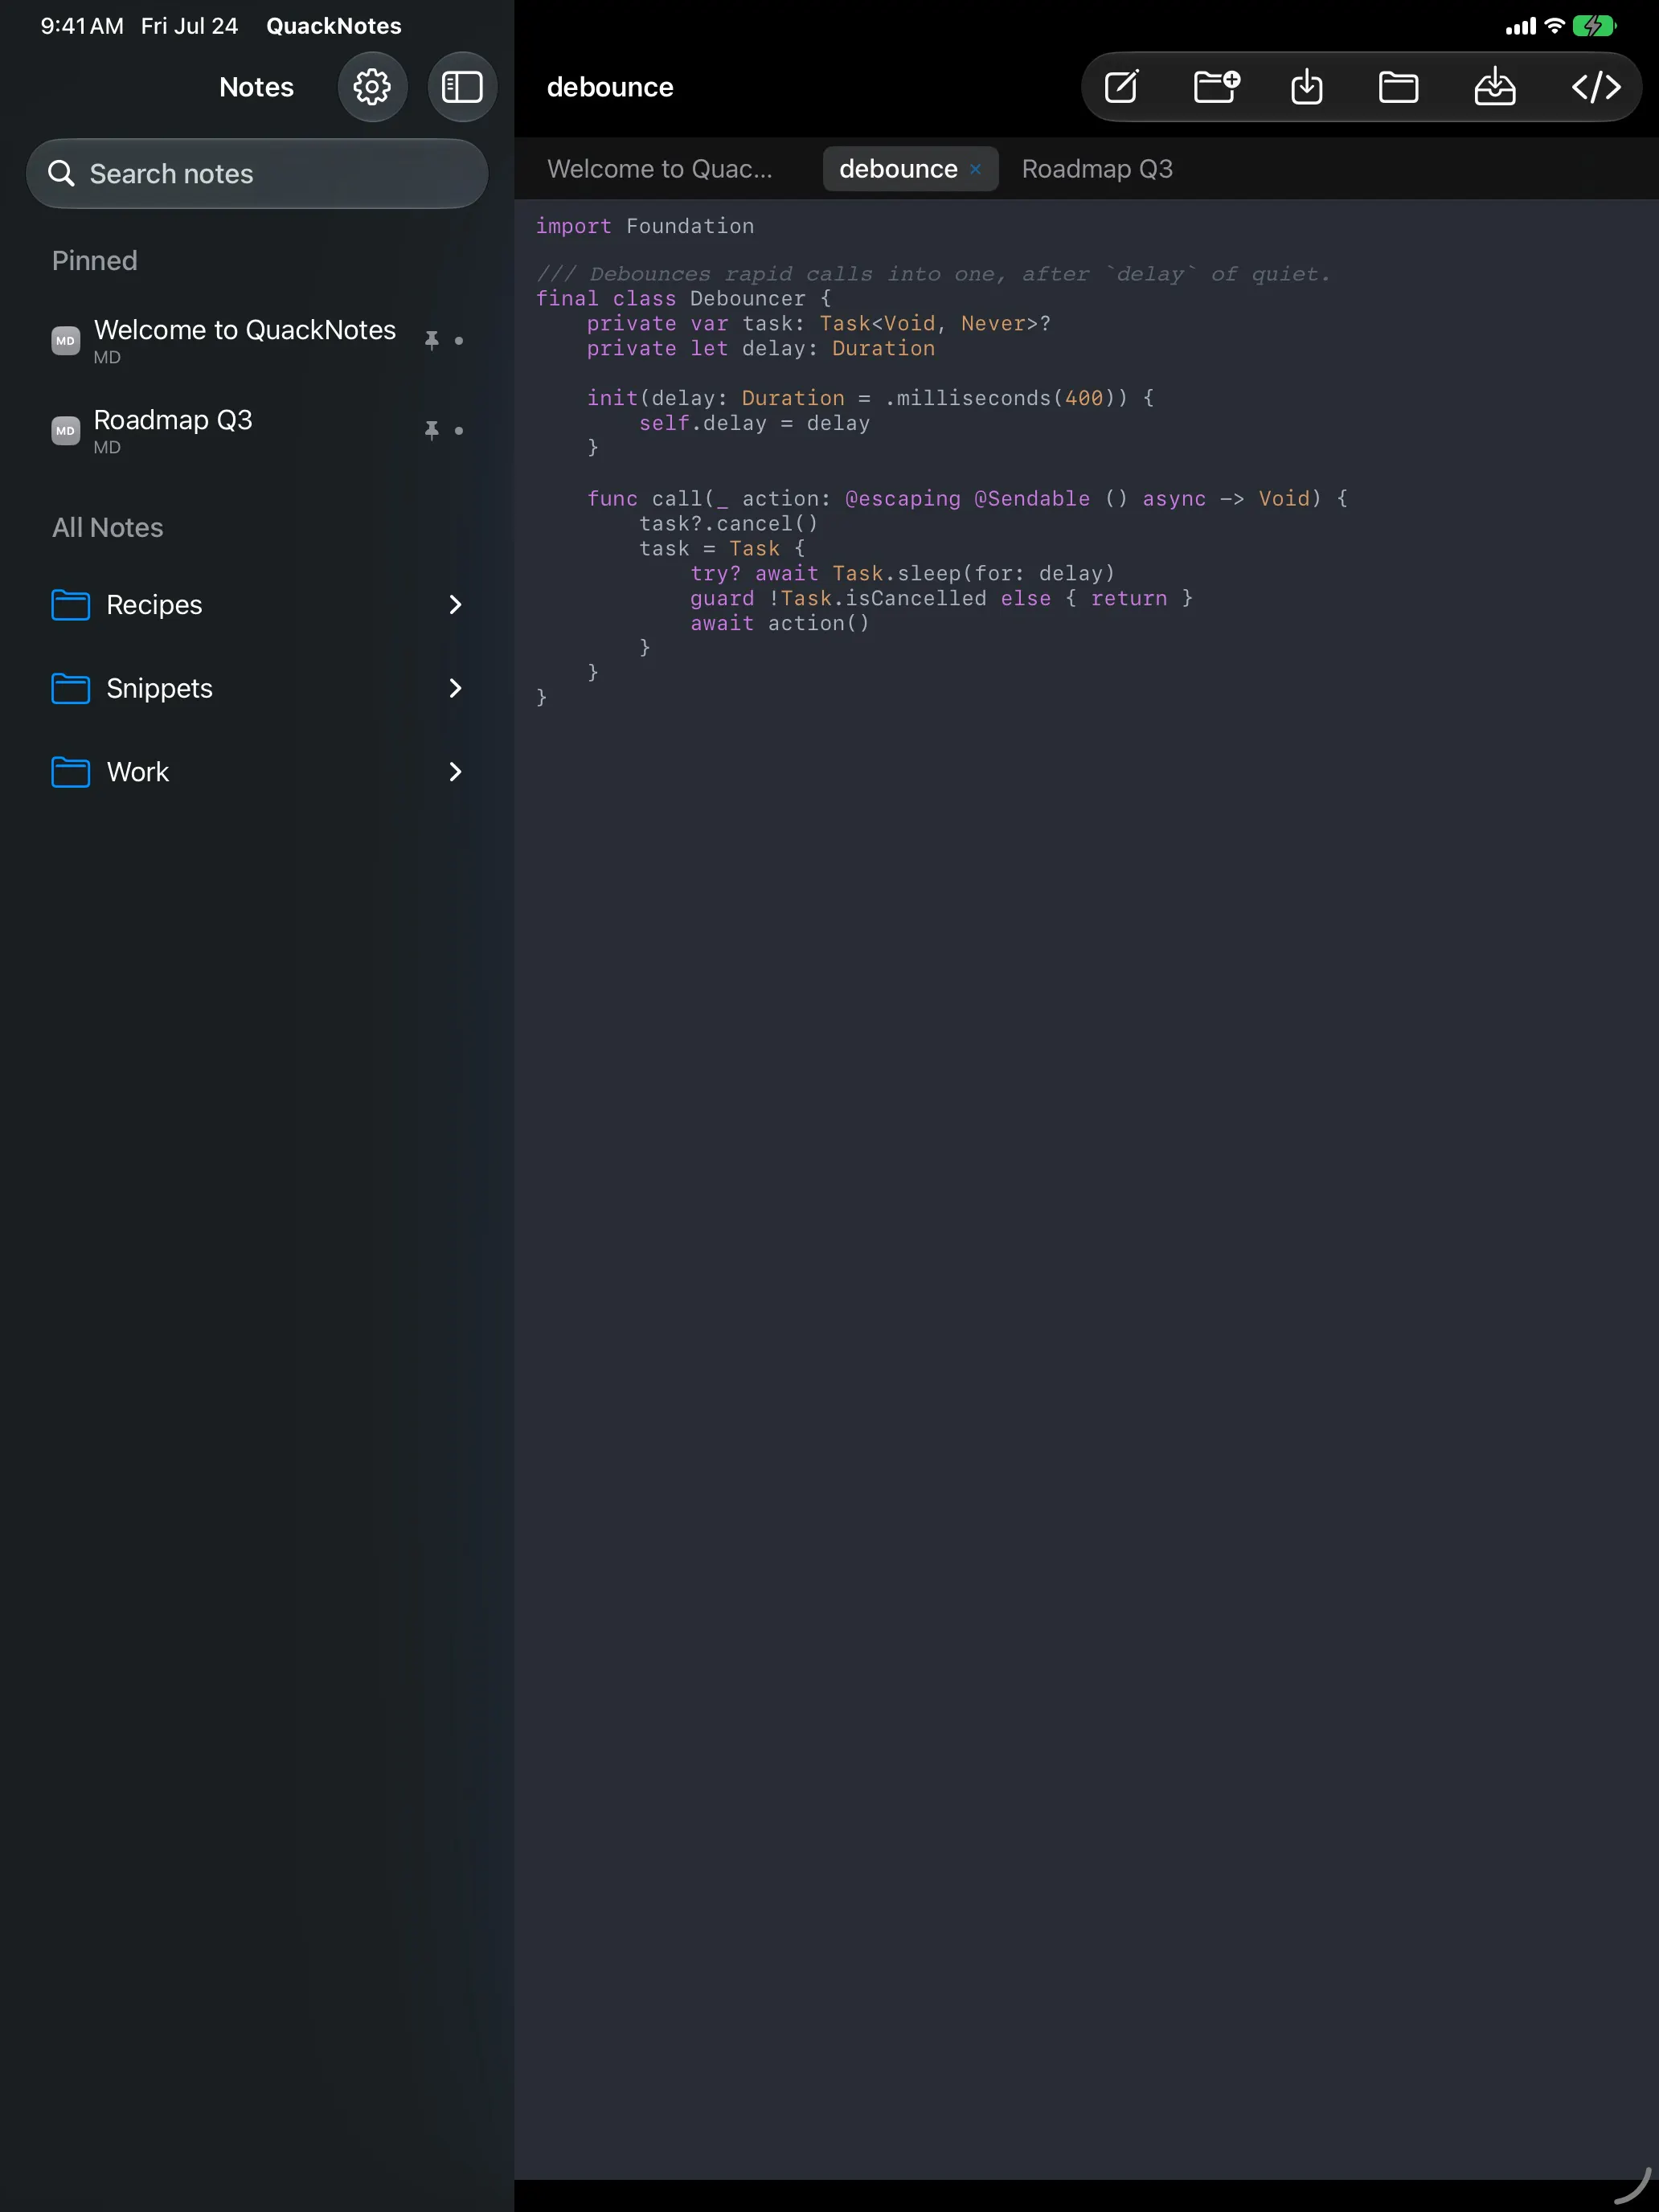The width and height of the screenshot is (1659, 2212).
Task: Unpin the Welcome to QuackNotes note
Action: [431, 340]
